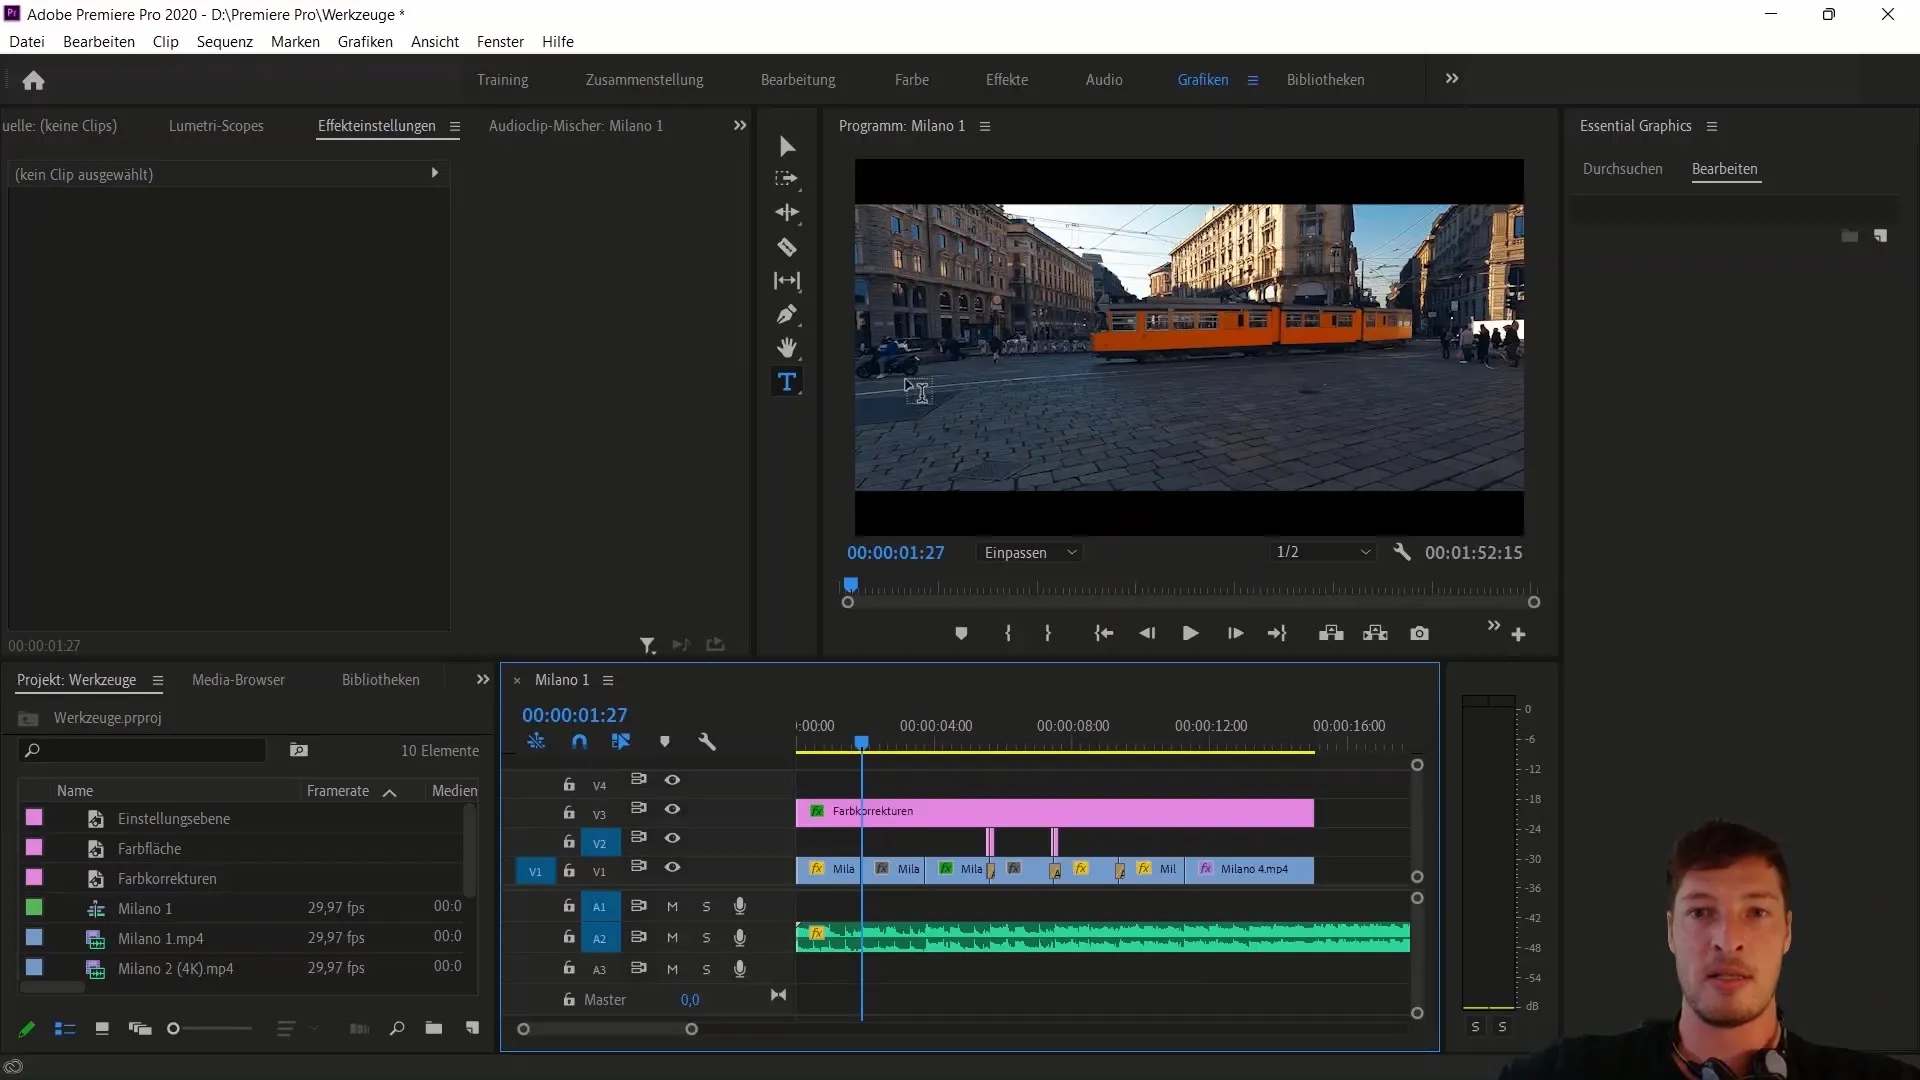The image size is (1920, 1080).
Task: Mute the A1 audio track
Action: 672,907
